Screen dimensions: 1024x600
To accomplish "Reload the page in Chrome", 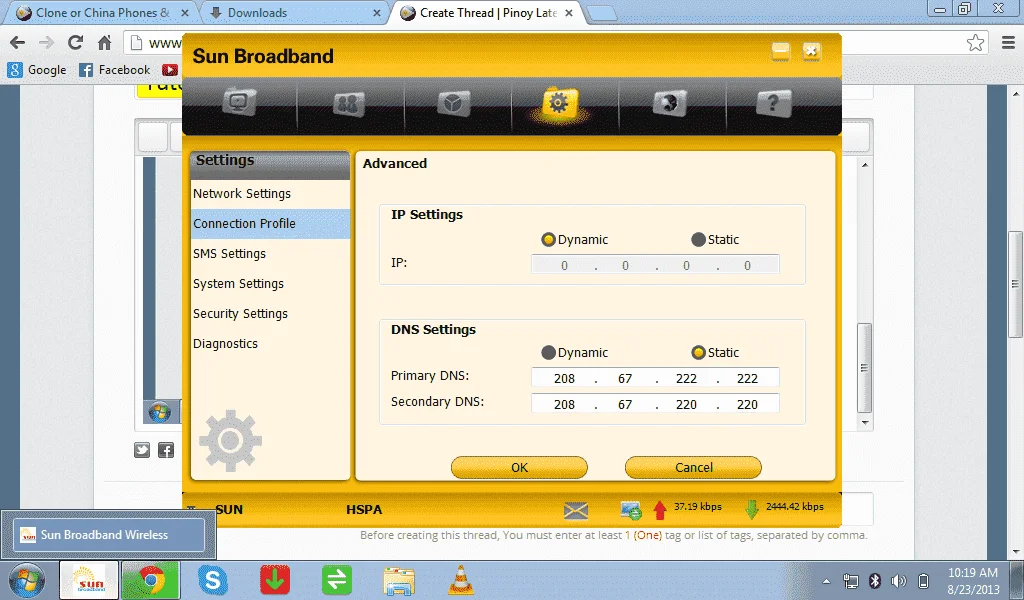I will coord(76,43).
